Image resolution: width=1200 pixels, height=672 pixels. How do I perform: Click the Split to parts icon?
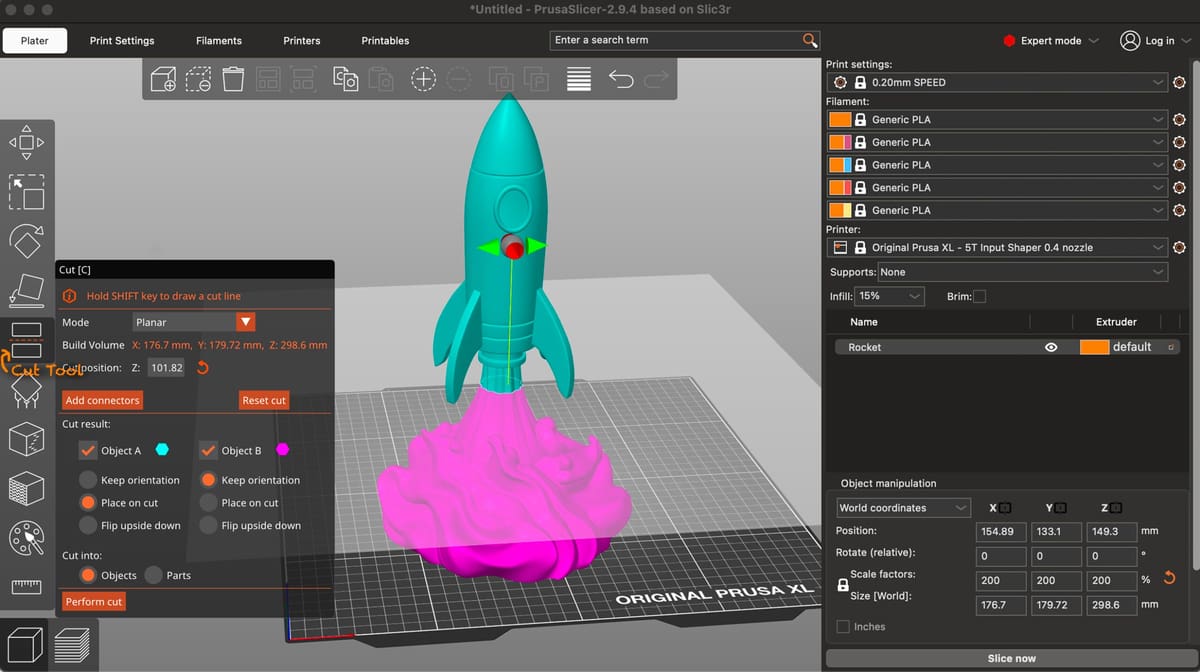[x=536, y=79]
